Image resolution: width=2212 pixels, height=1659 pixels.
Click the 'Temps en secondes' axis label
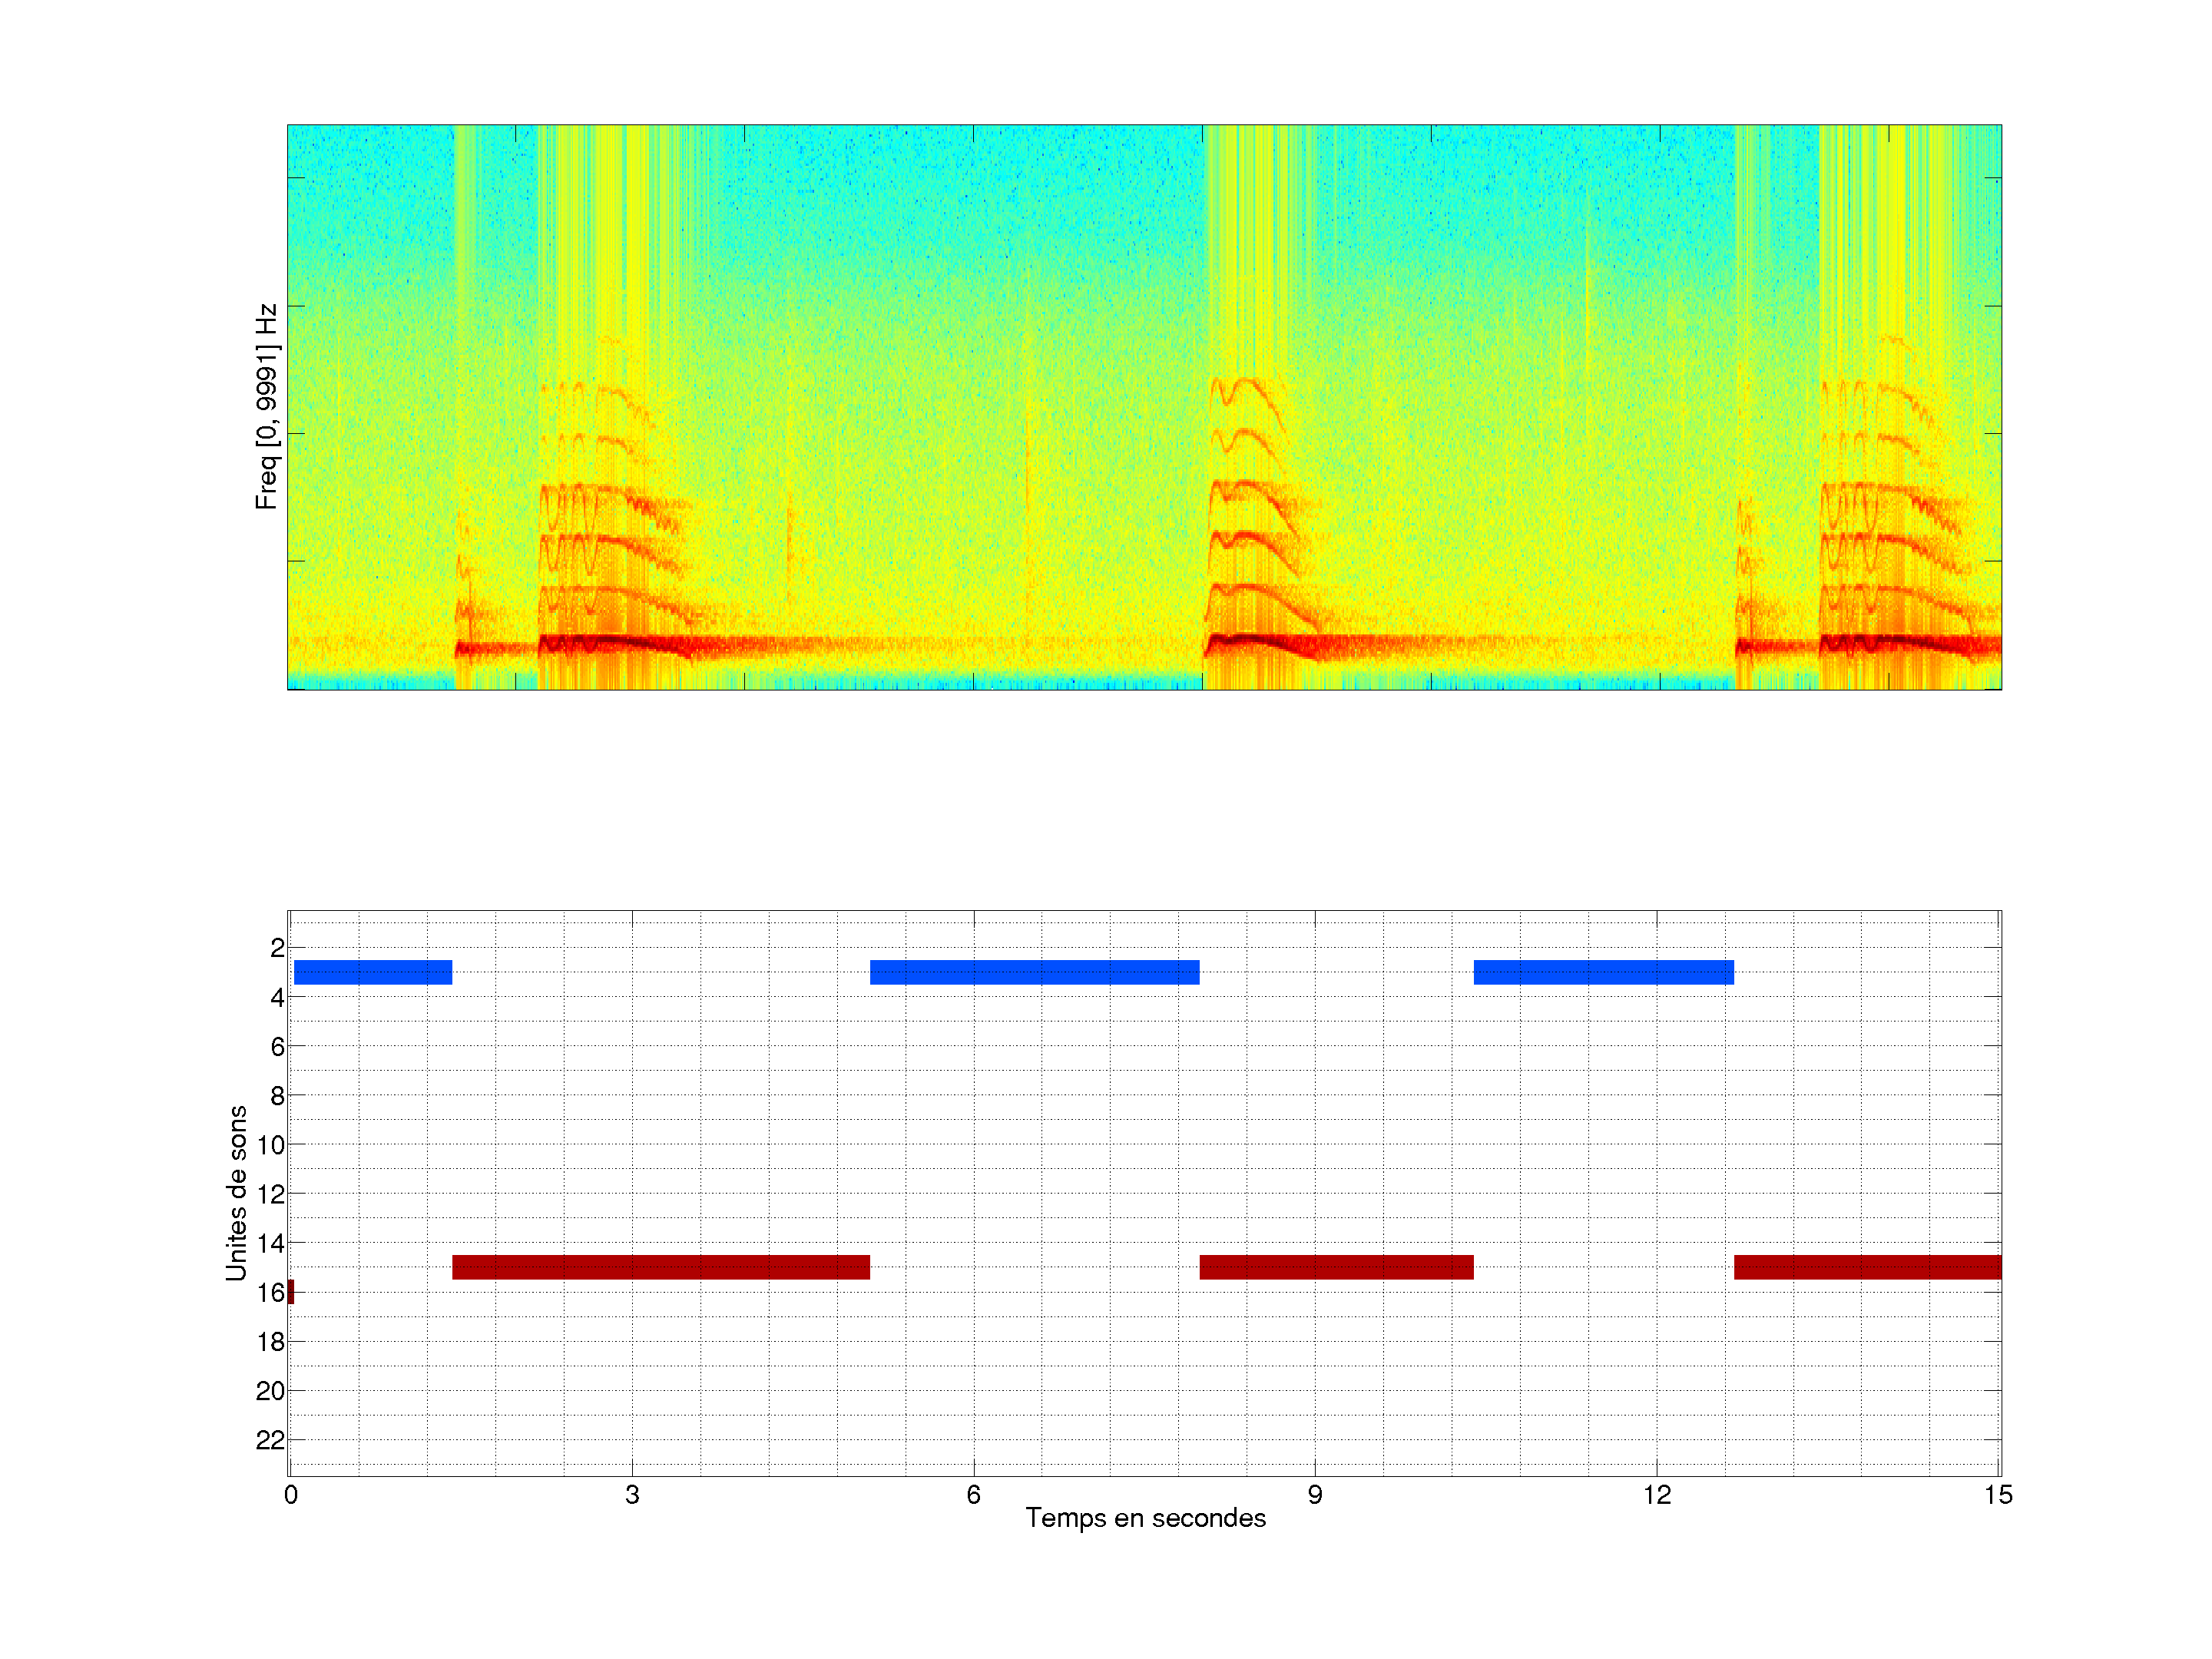pos(1145,1518)
